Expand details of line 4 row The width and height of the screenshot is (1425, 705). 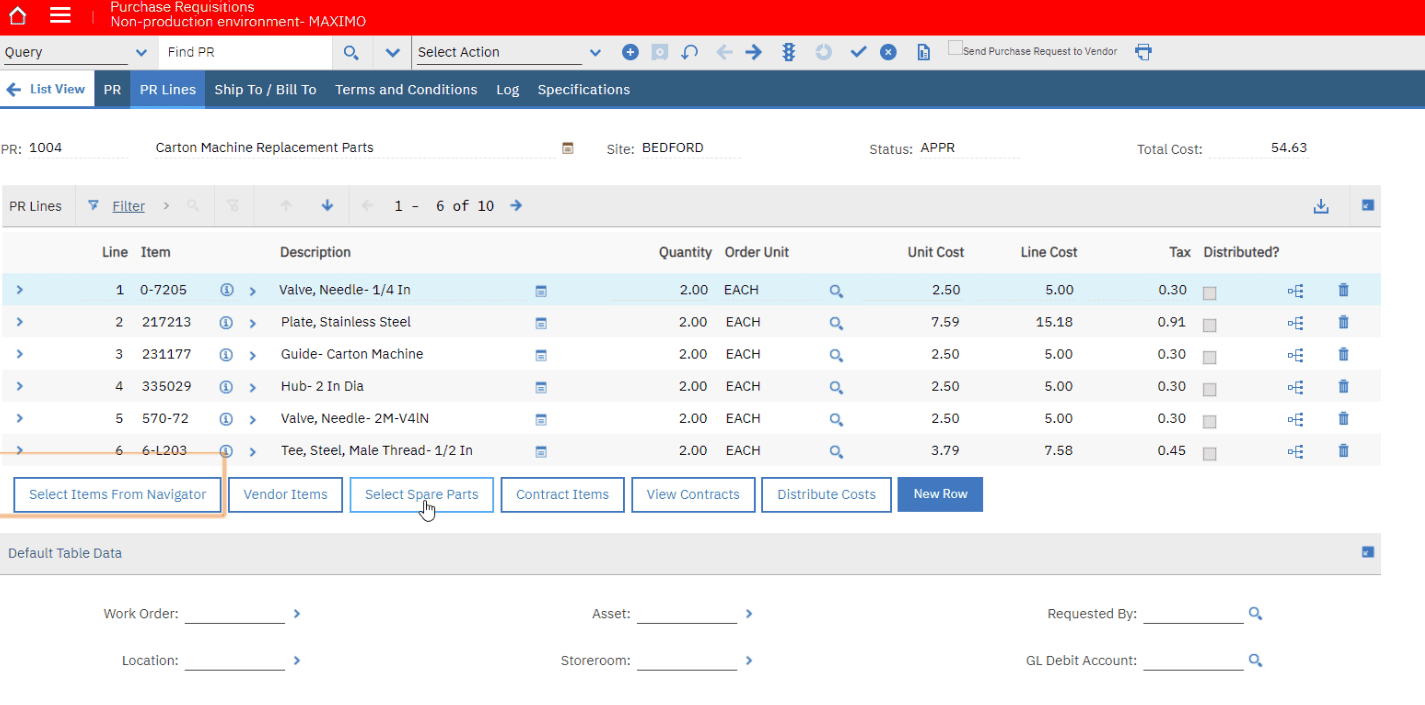tap(20, 386)
